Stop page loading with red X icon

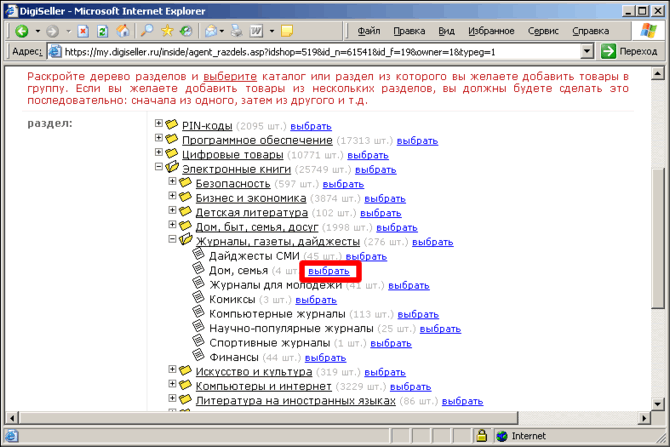pyautogui.click(x=83, y=31)
